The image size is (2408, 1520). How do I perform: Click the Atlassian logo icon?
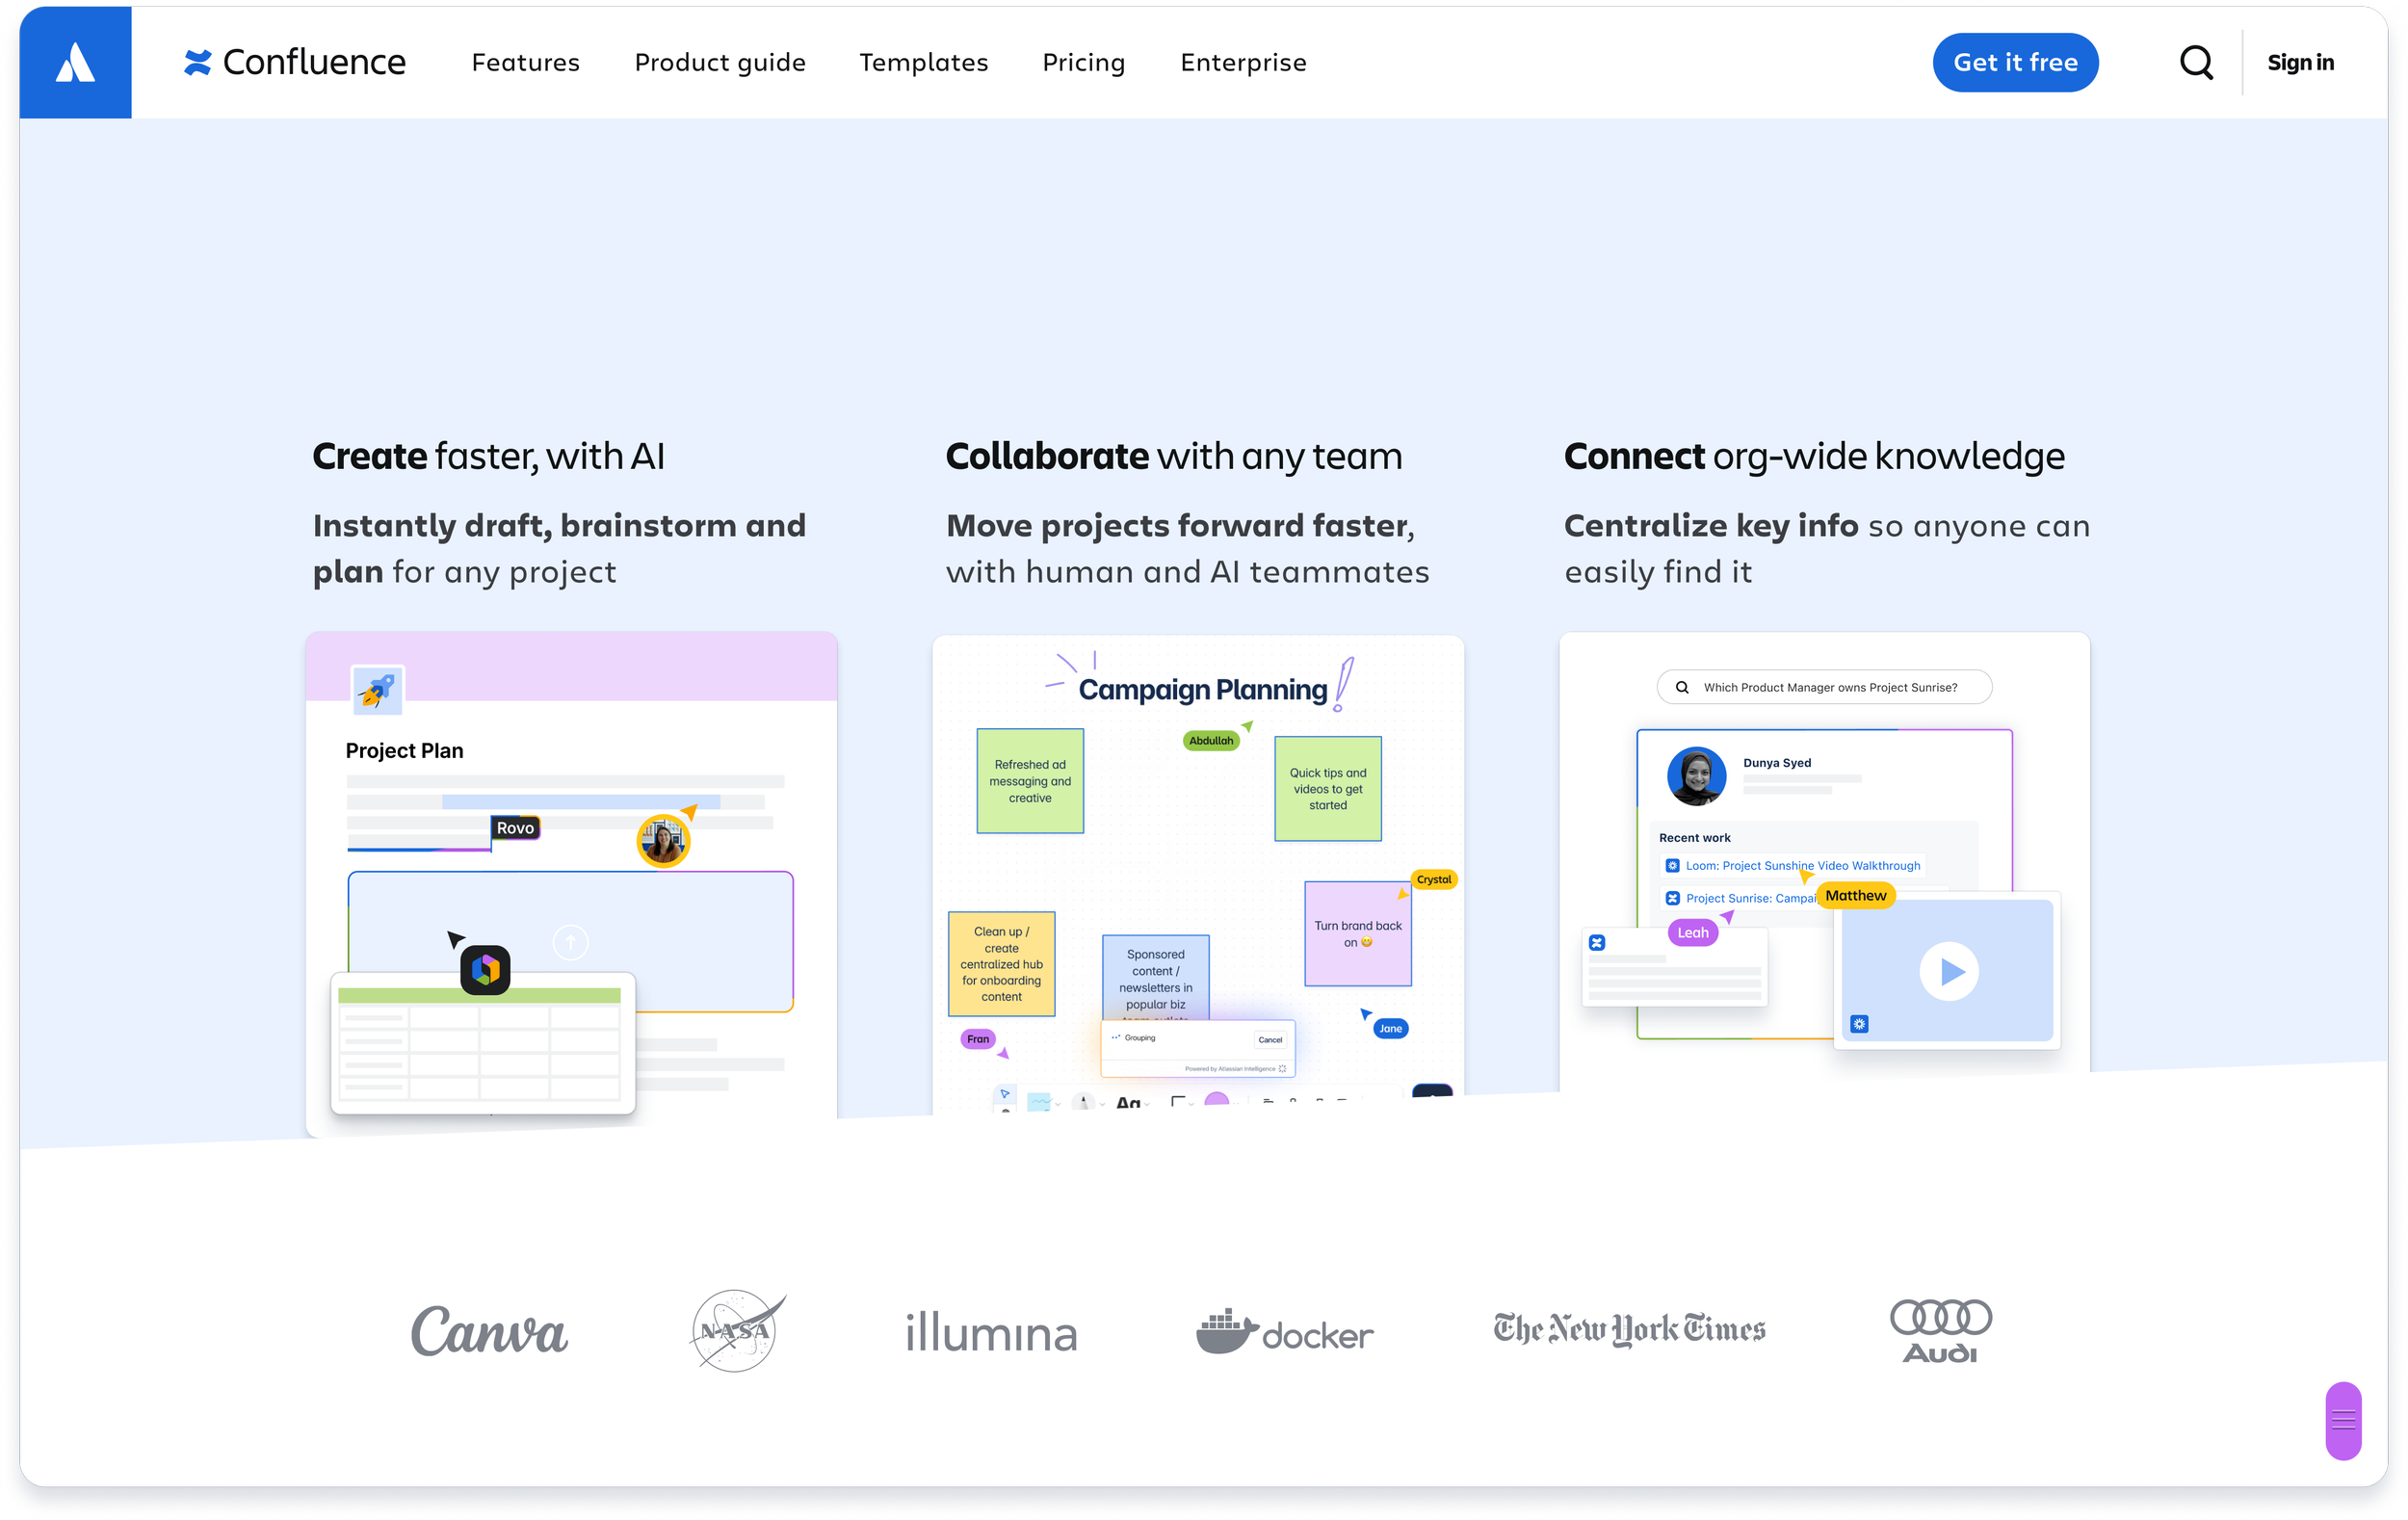click(75, 62)
